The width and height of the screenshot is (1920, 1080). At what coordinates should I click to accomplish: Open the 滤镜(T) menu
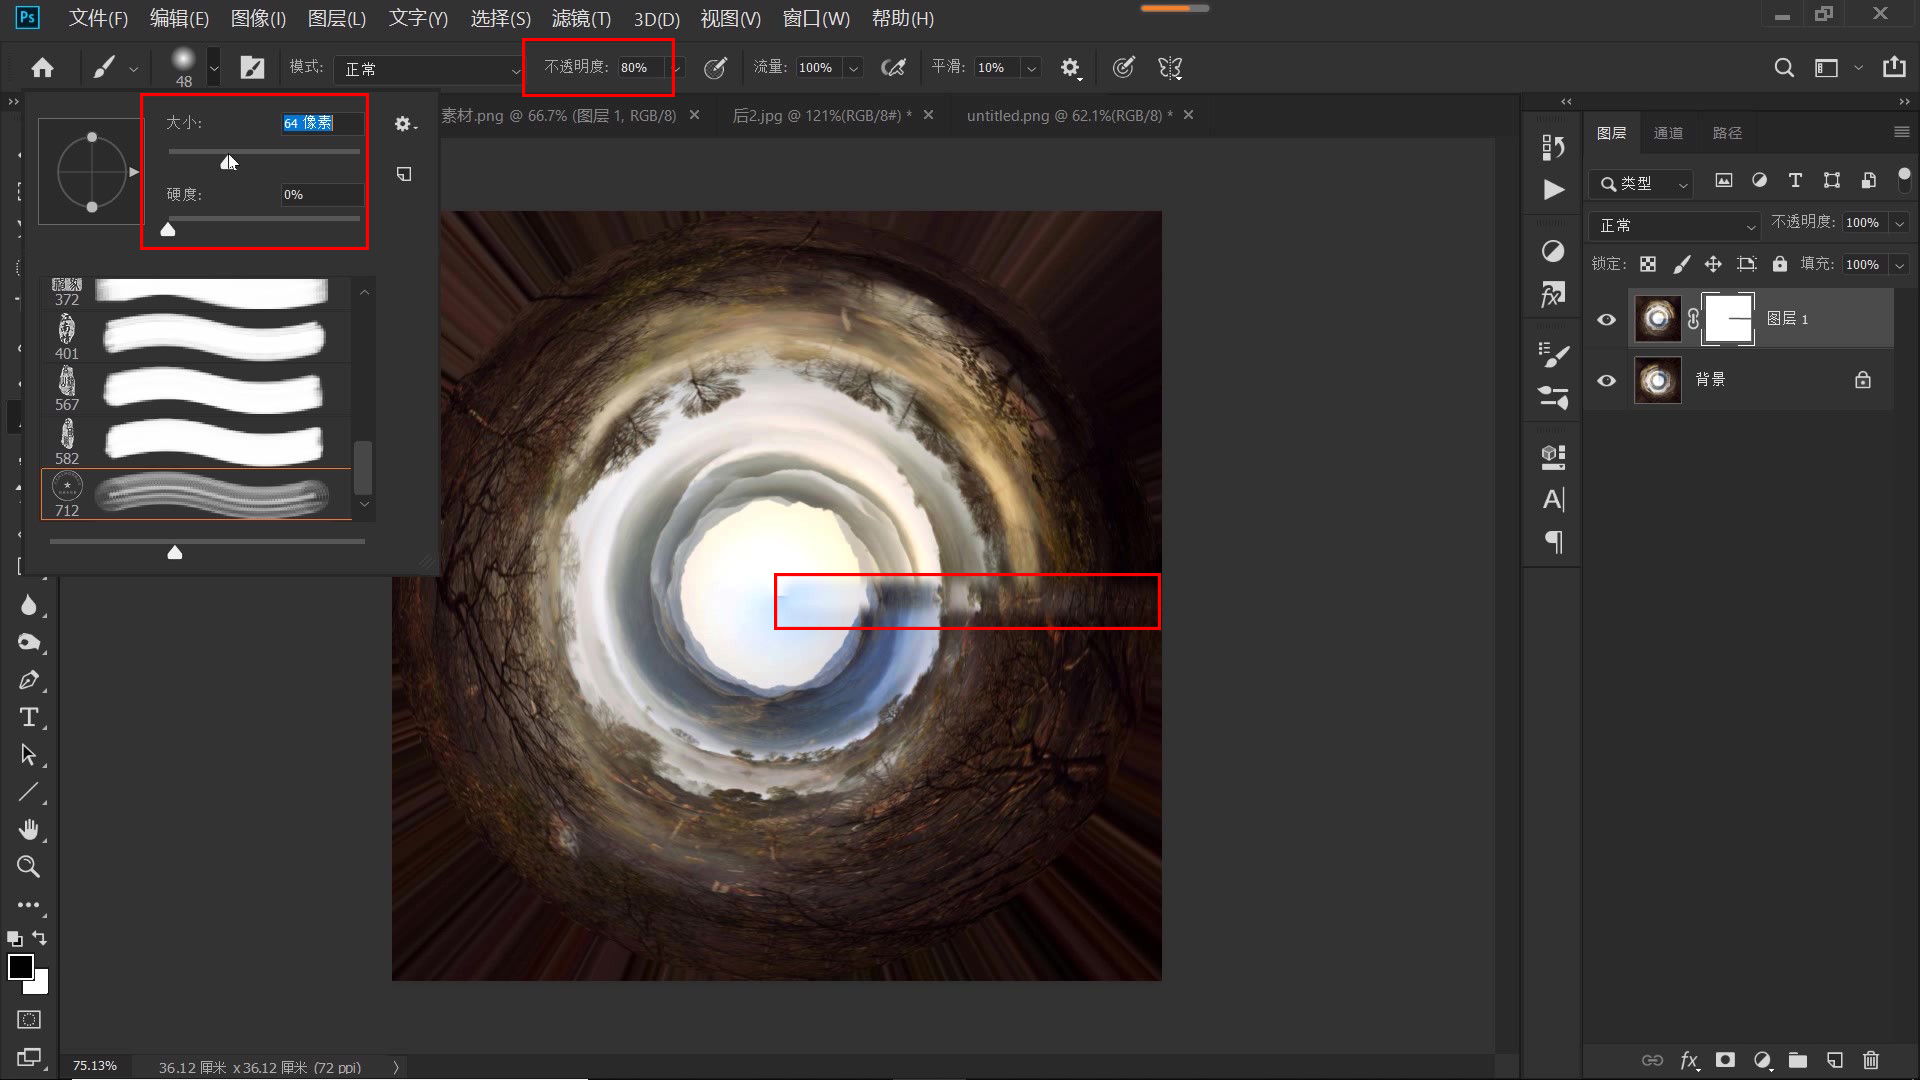tap(580, 18)
